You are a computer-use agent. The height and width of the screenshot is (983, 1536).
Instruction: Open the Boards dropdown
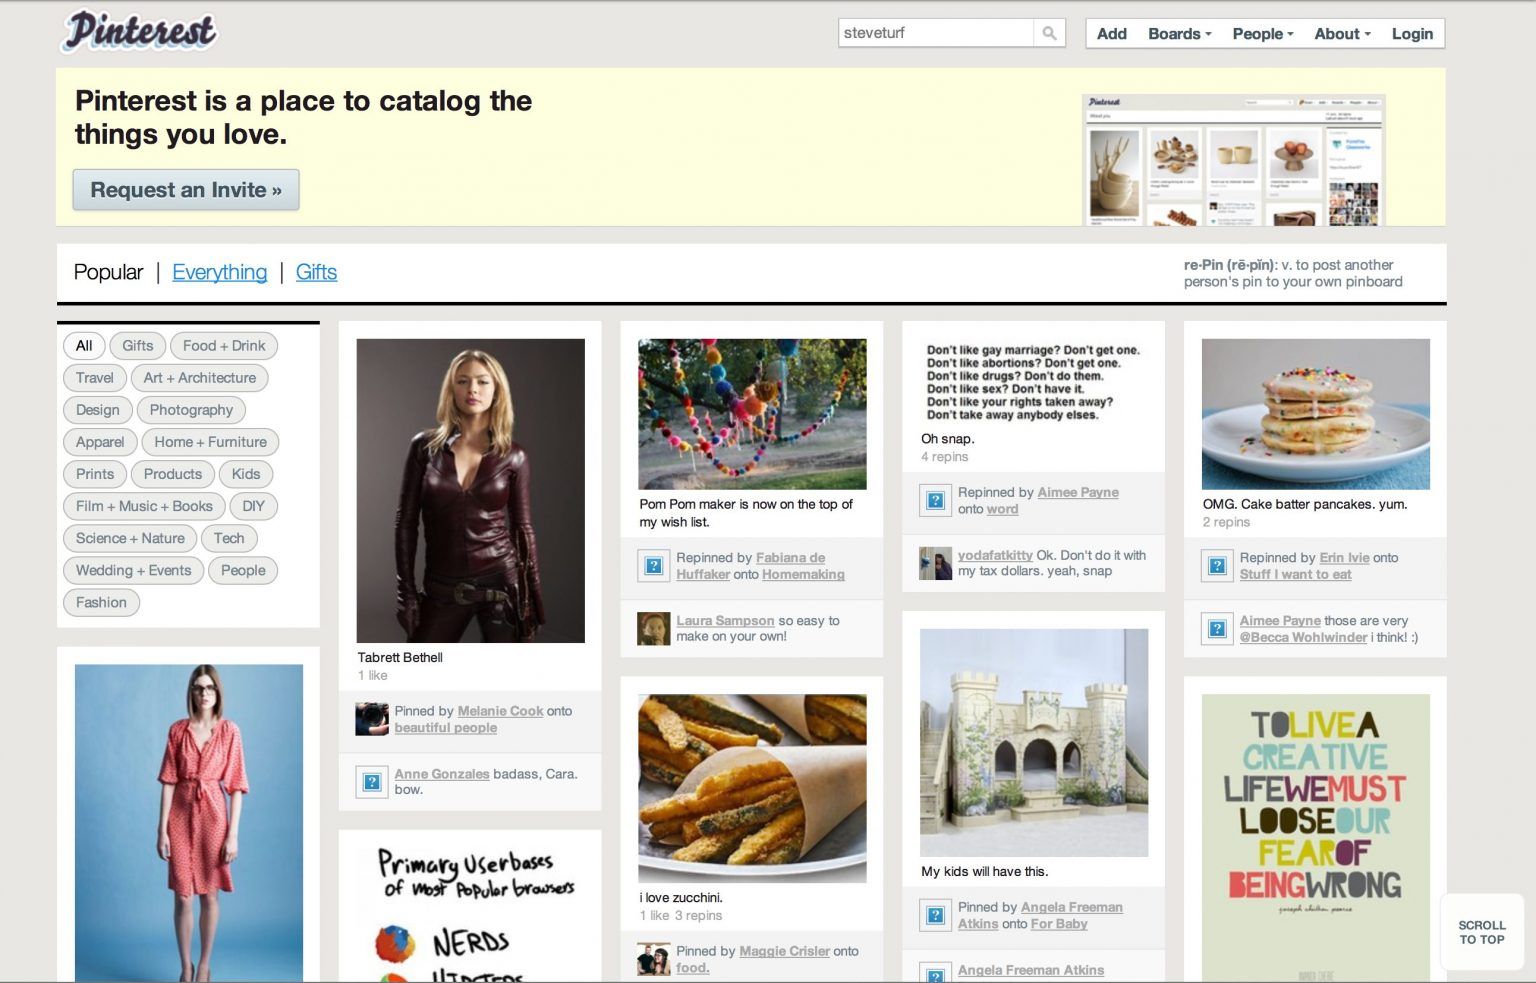click(1177, 33)
